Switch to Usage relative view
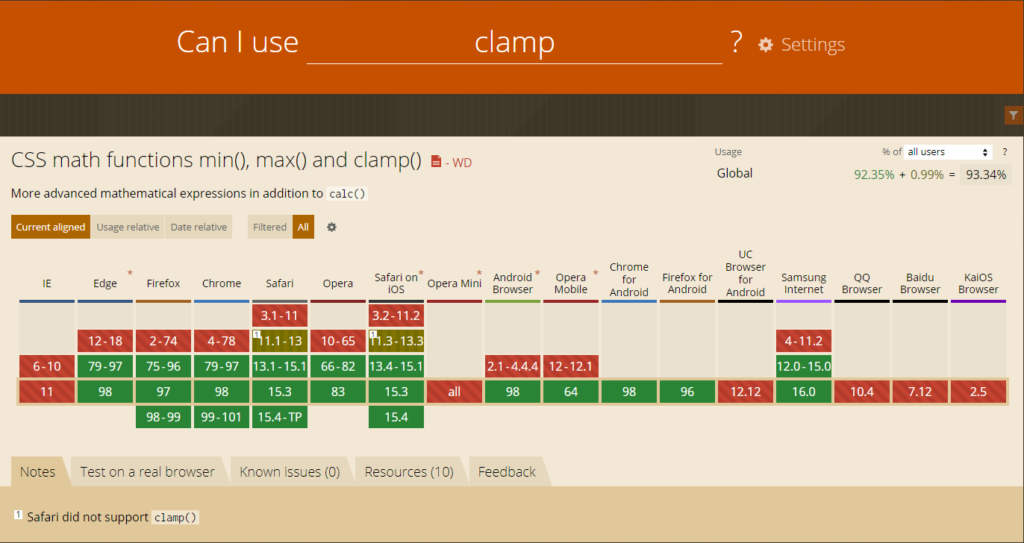 (128, 227)
